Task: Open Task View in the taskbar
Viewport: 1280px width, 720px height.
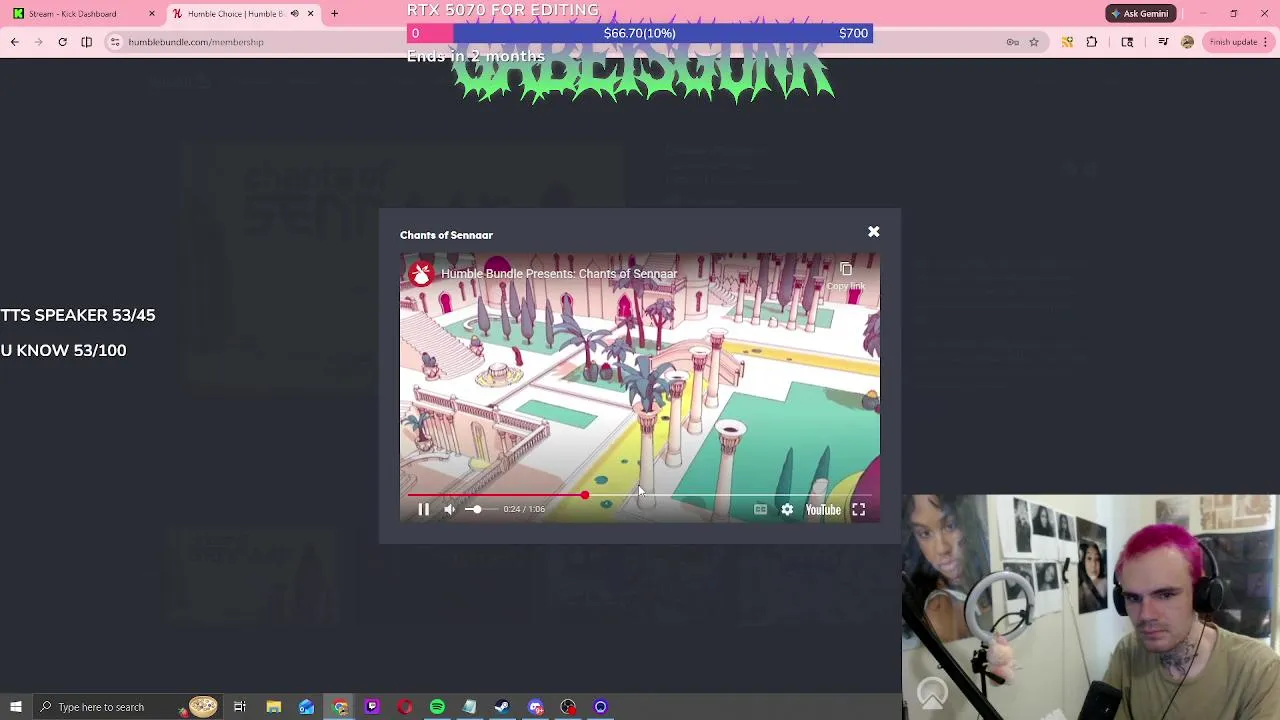Action: [x=240, y=707]
